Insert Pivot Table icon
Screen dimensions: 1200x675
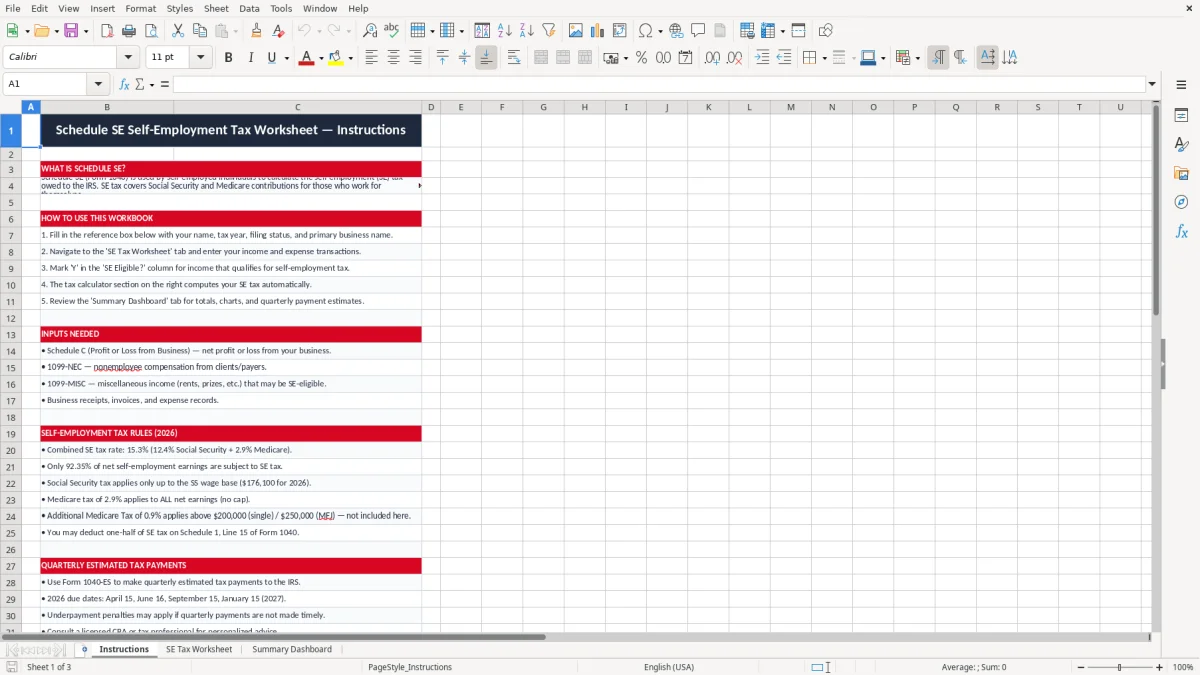[x=620, y=31]
